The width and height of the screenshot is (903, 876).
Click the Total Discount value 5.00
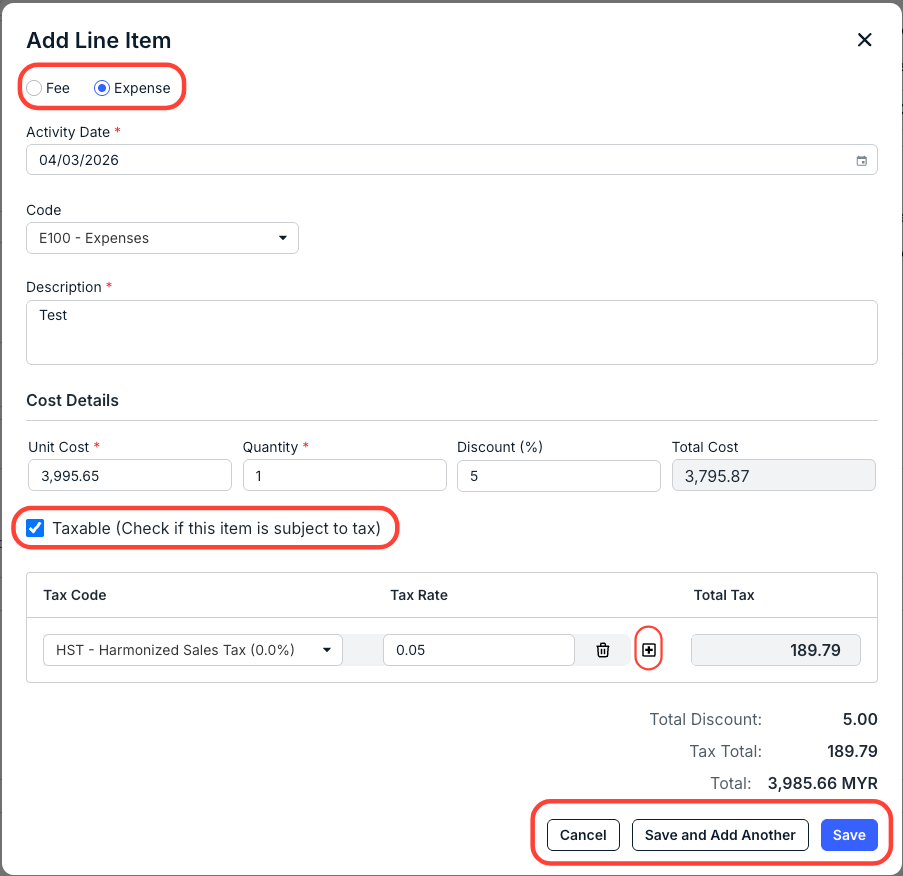(860, 719)
